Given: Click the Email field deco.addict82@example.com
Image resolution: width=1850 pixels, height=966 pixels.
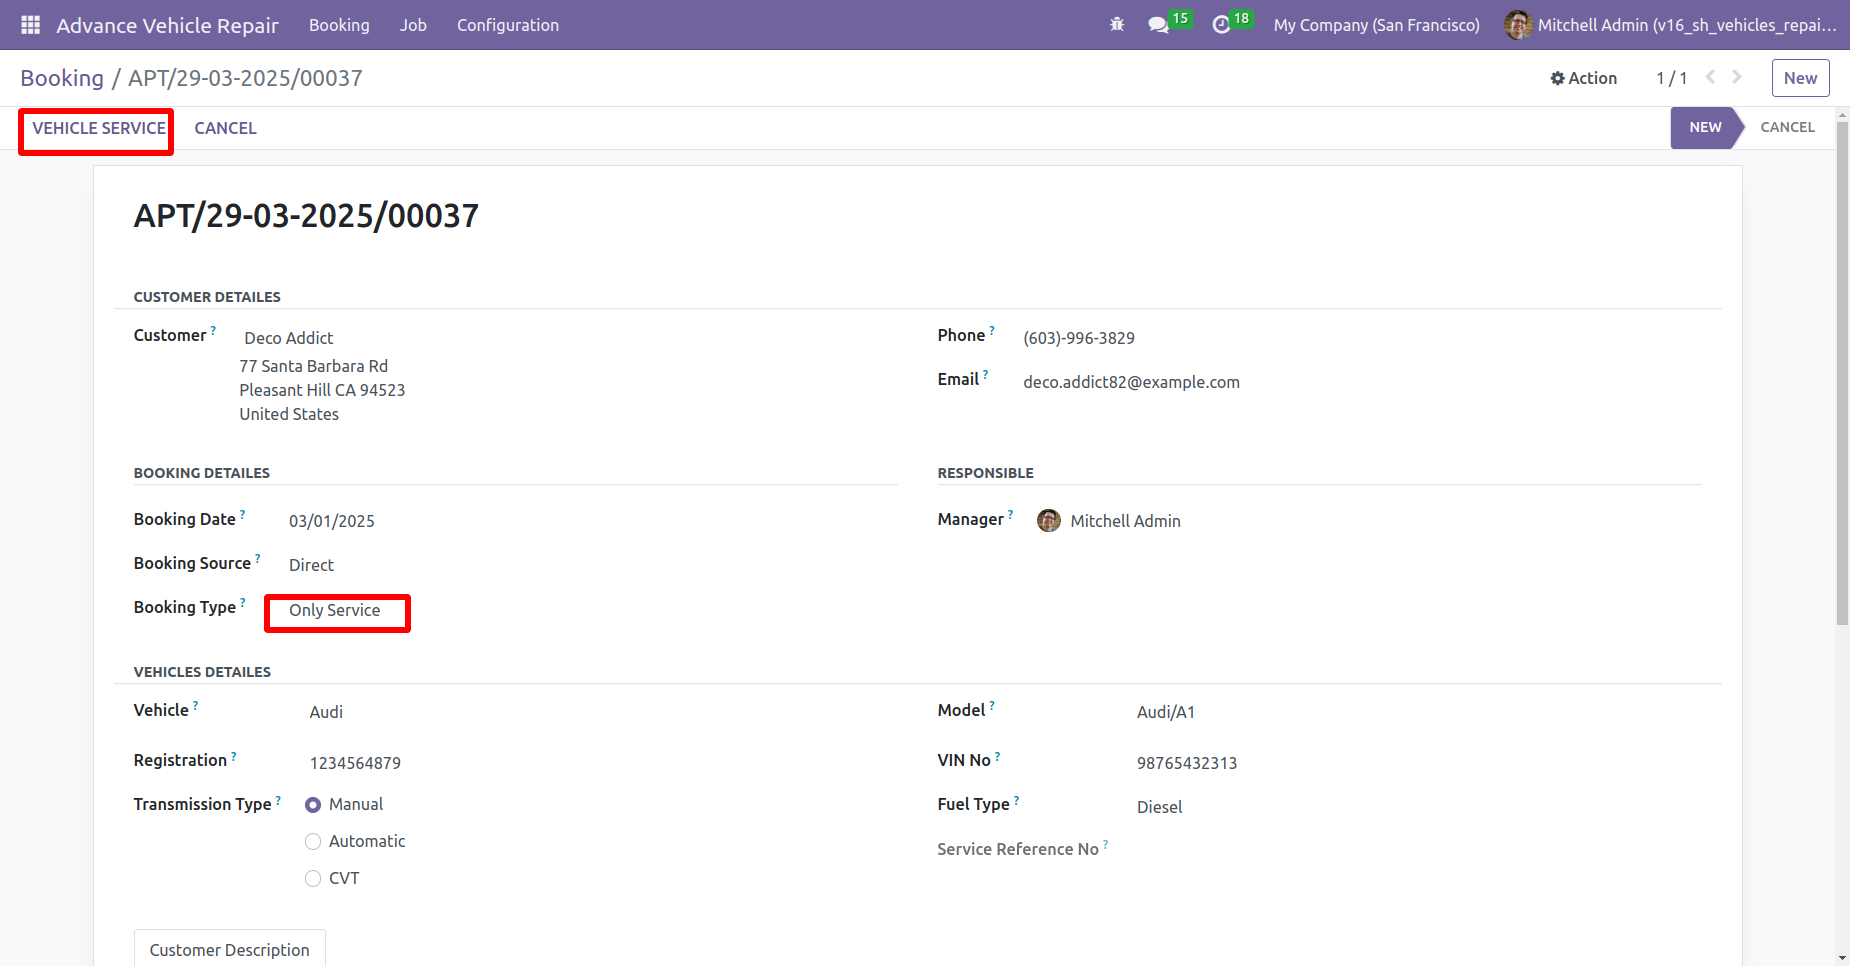Looking at the screenshot, I should point(1131,382).
